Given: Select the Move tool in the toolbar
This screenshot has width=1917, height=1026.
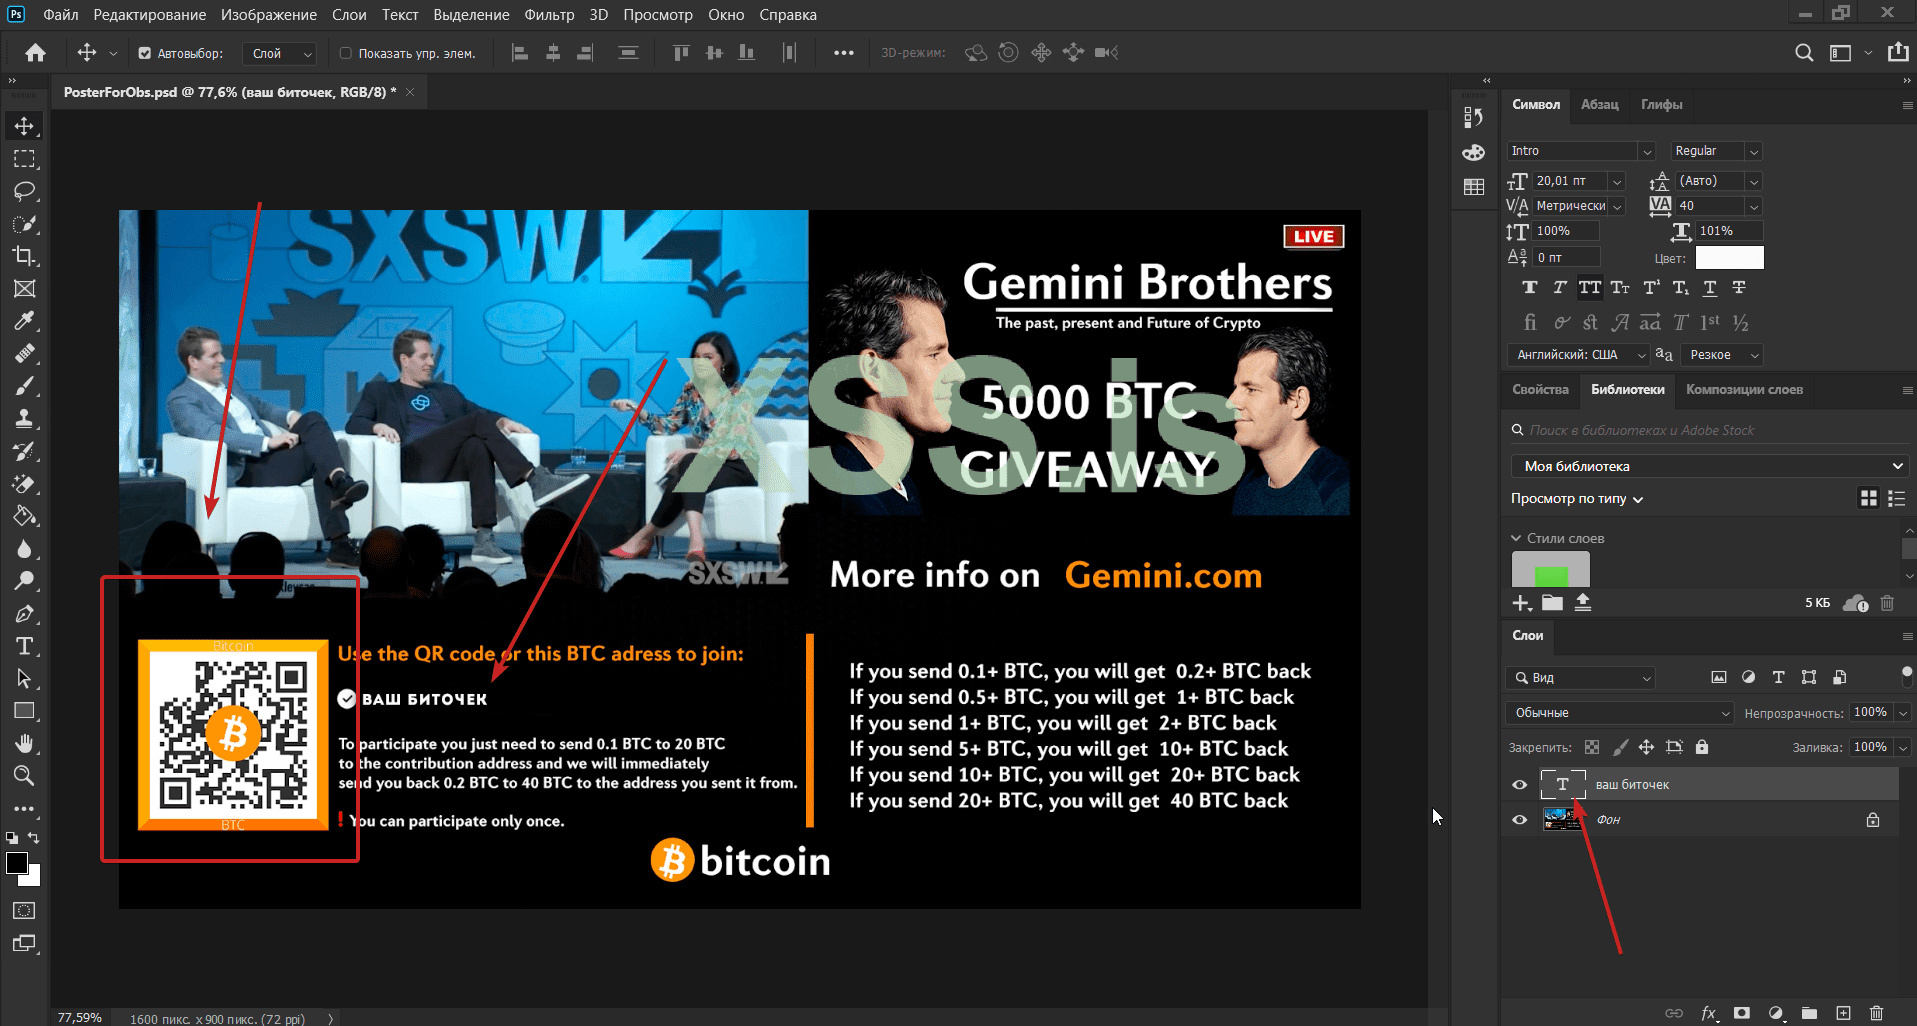Looking at the screenshot, I should coord(24,126).
